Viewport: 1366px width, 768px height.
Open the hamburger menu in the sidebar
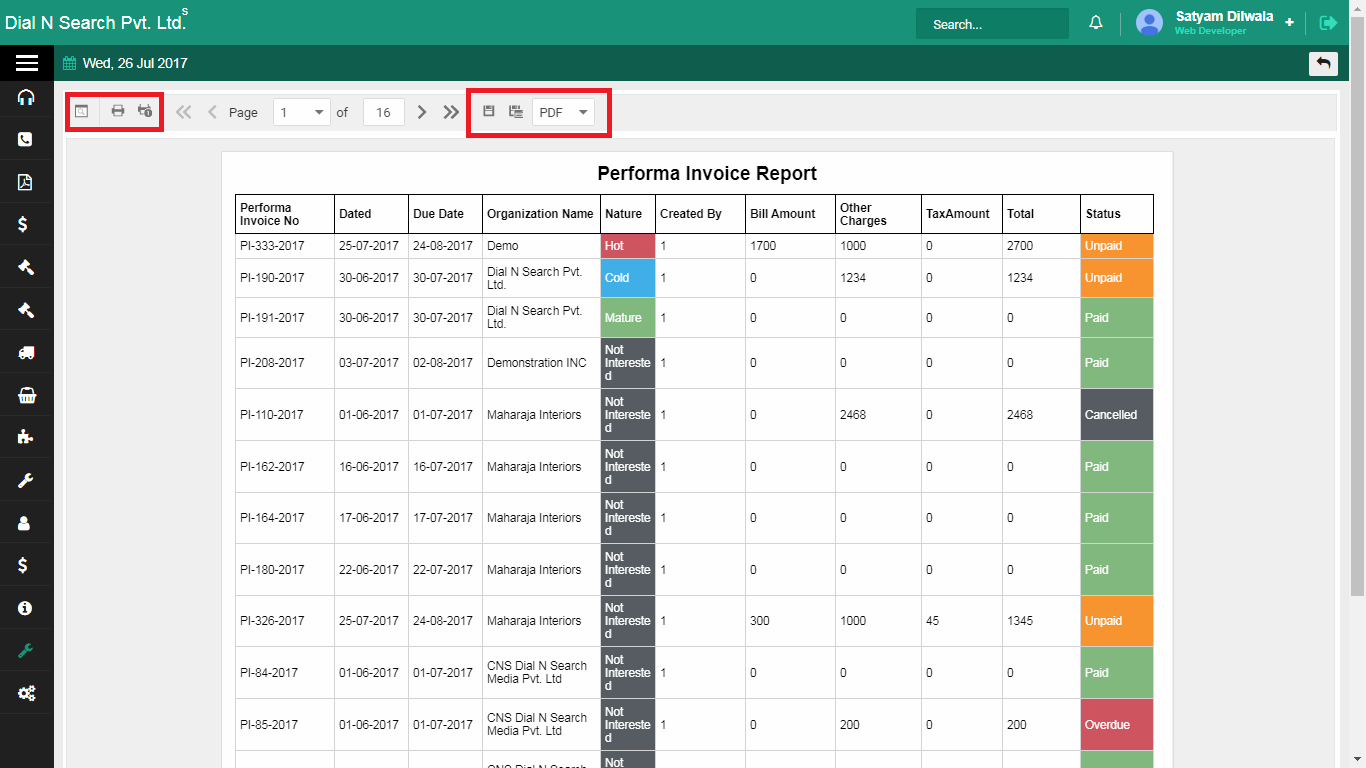(27, 63)
